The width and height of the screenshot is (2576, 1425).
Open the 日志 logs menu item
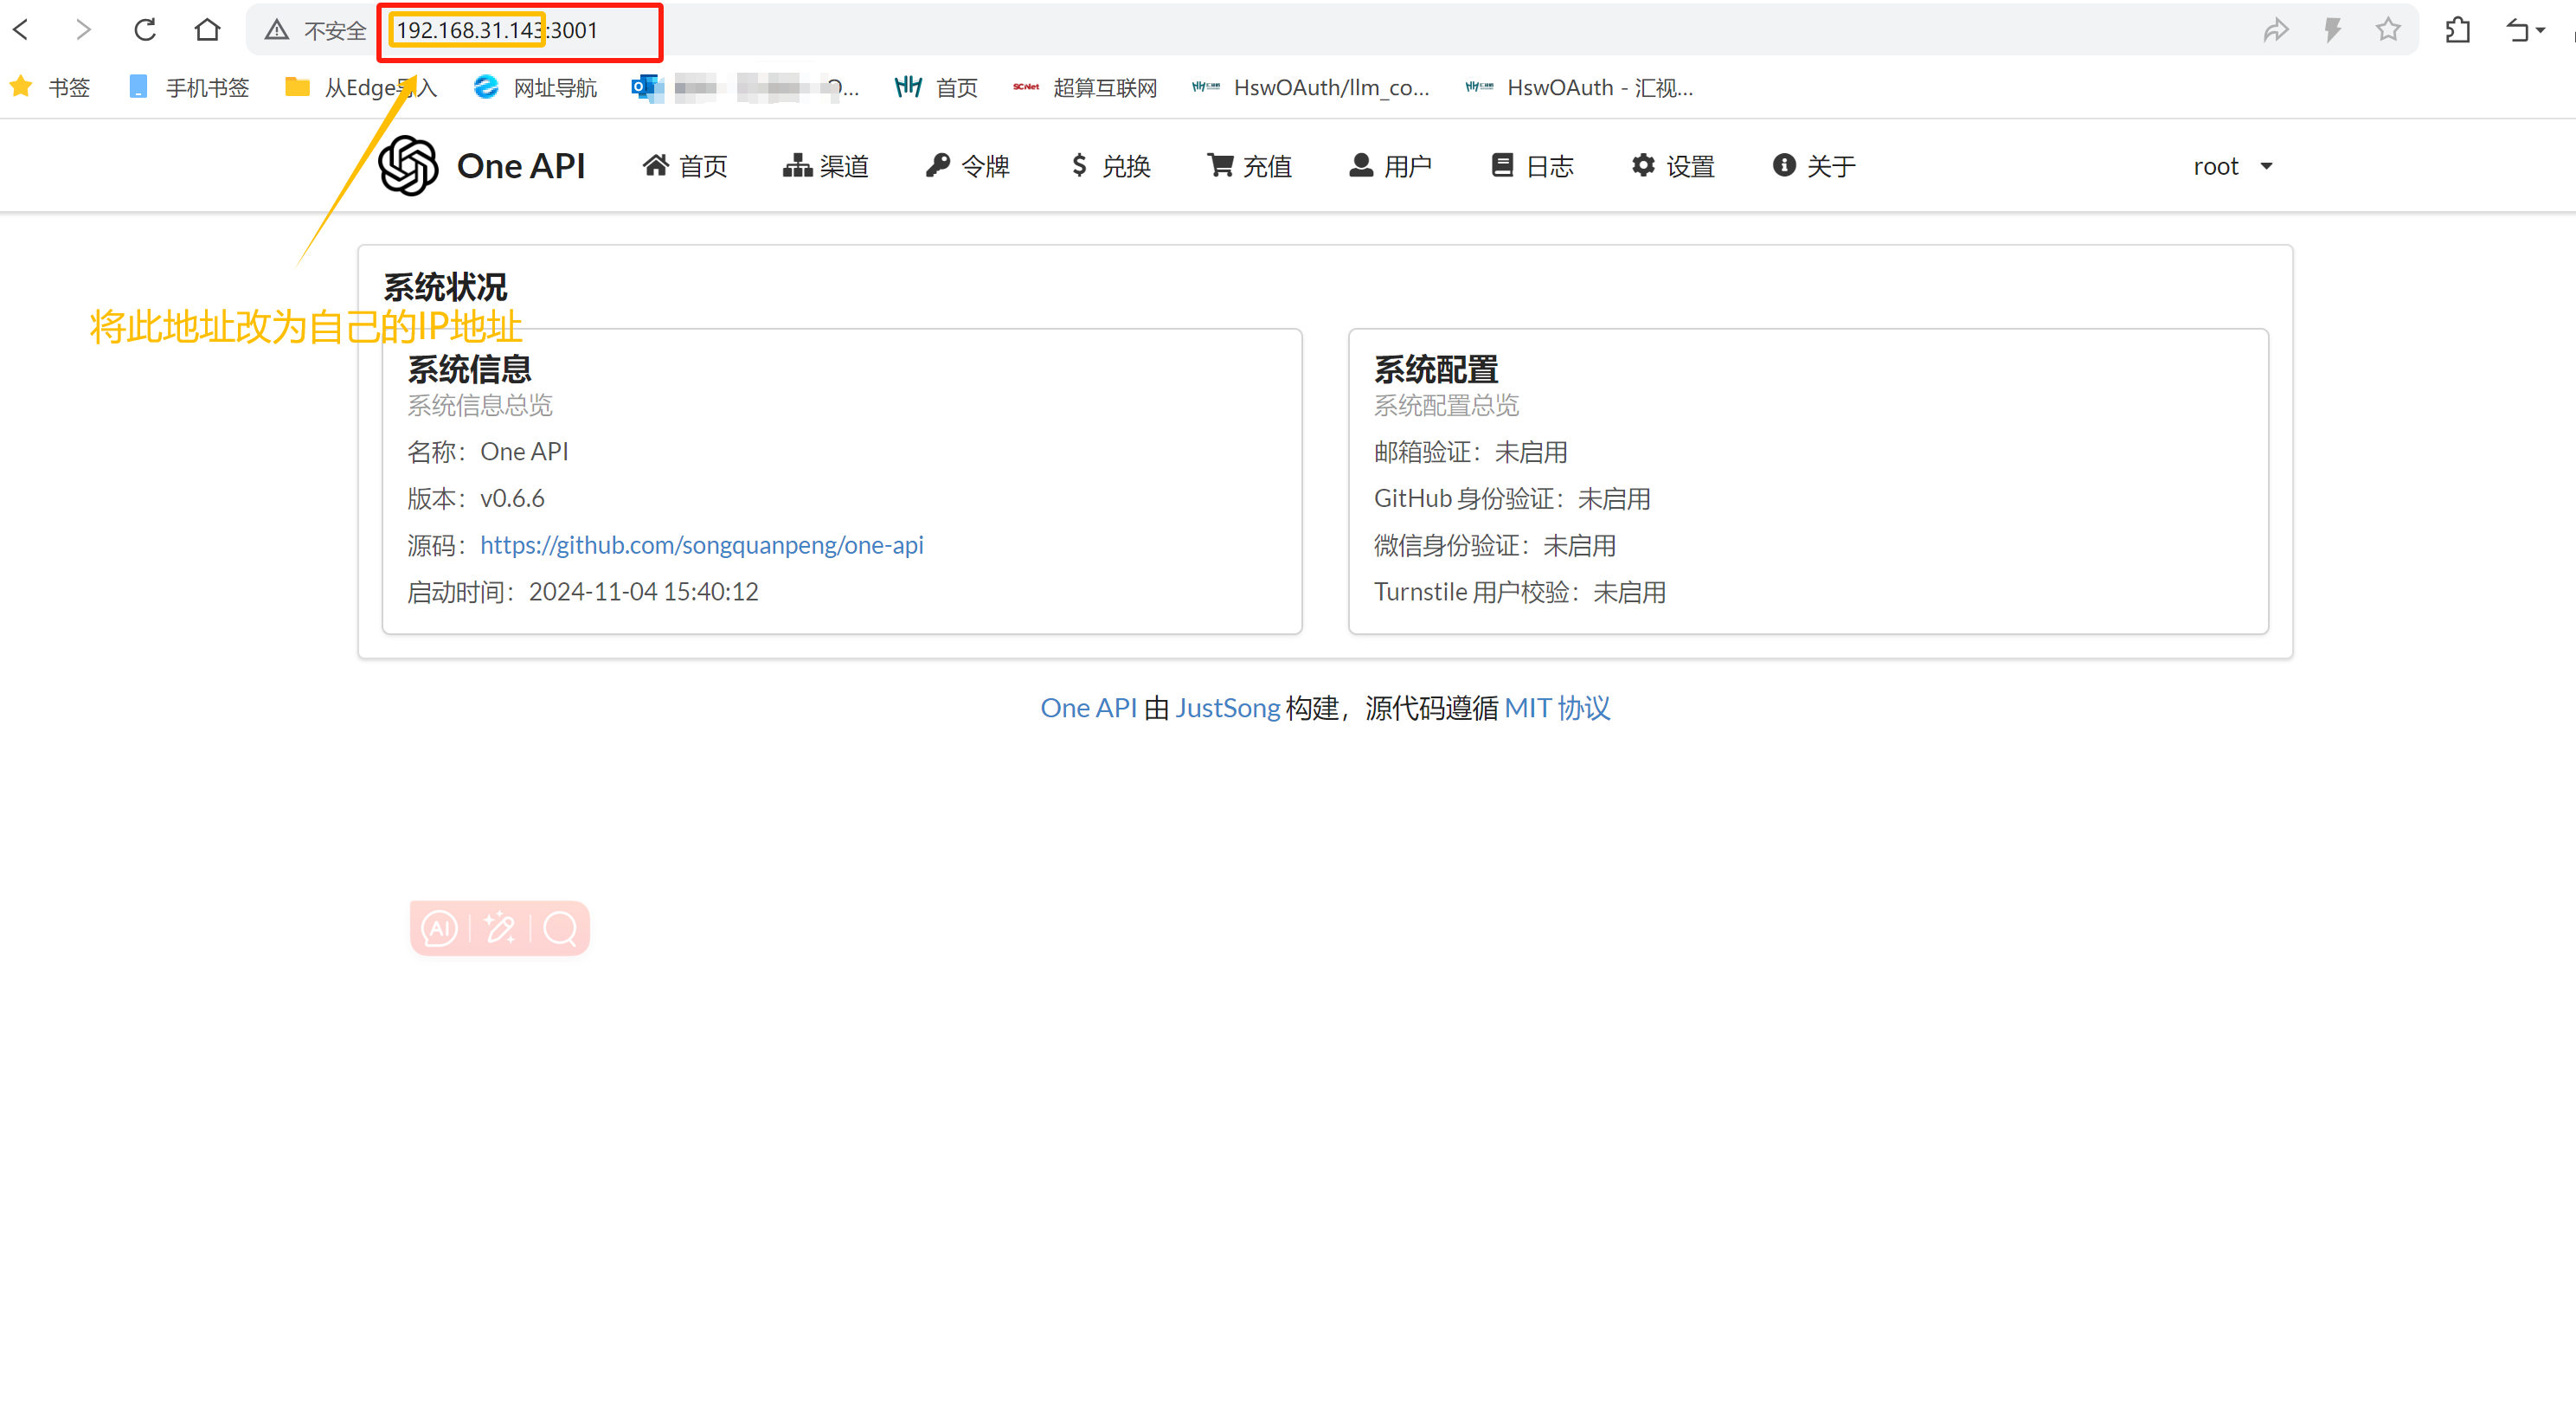click(x=1533, y=166)
